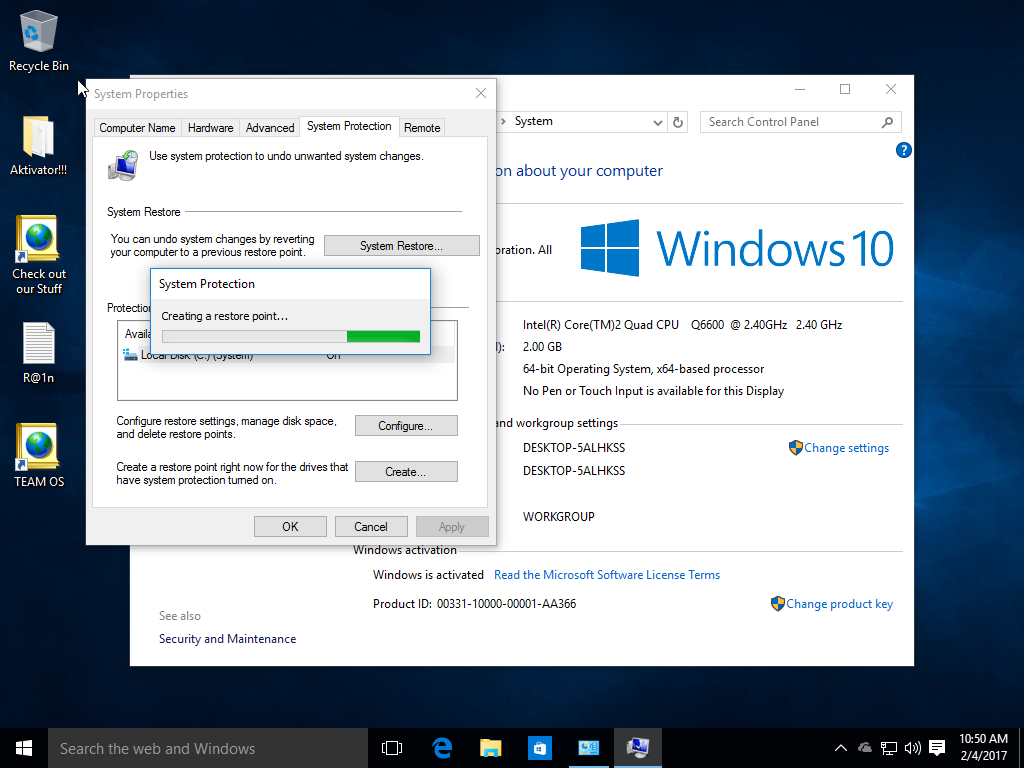
Task: Click the disabled Apply button
Action: (x=452, y=526)
